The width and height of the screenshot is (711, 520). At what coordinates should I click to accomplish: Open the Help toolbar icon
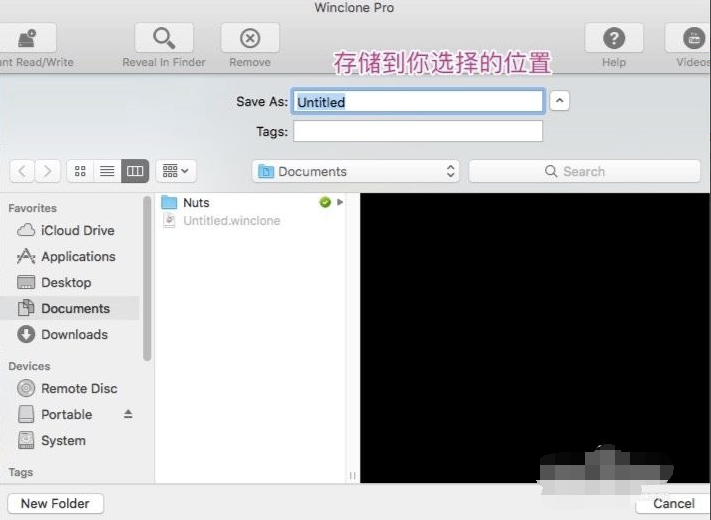614,38
